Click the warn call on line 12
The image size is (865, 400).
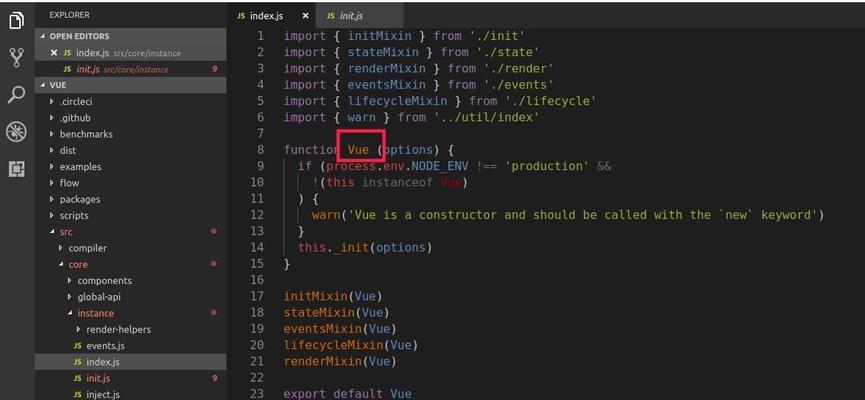tap(325, 215)
